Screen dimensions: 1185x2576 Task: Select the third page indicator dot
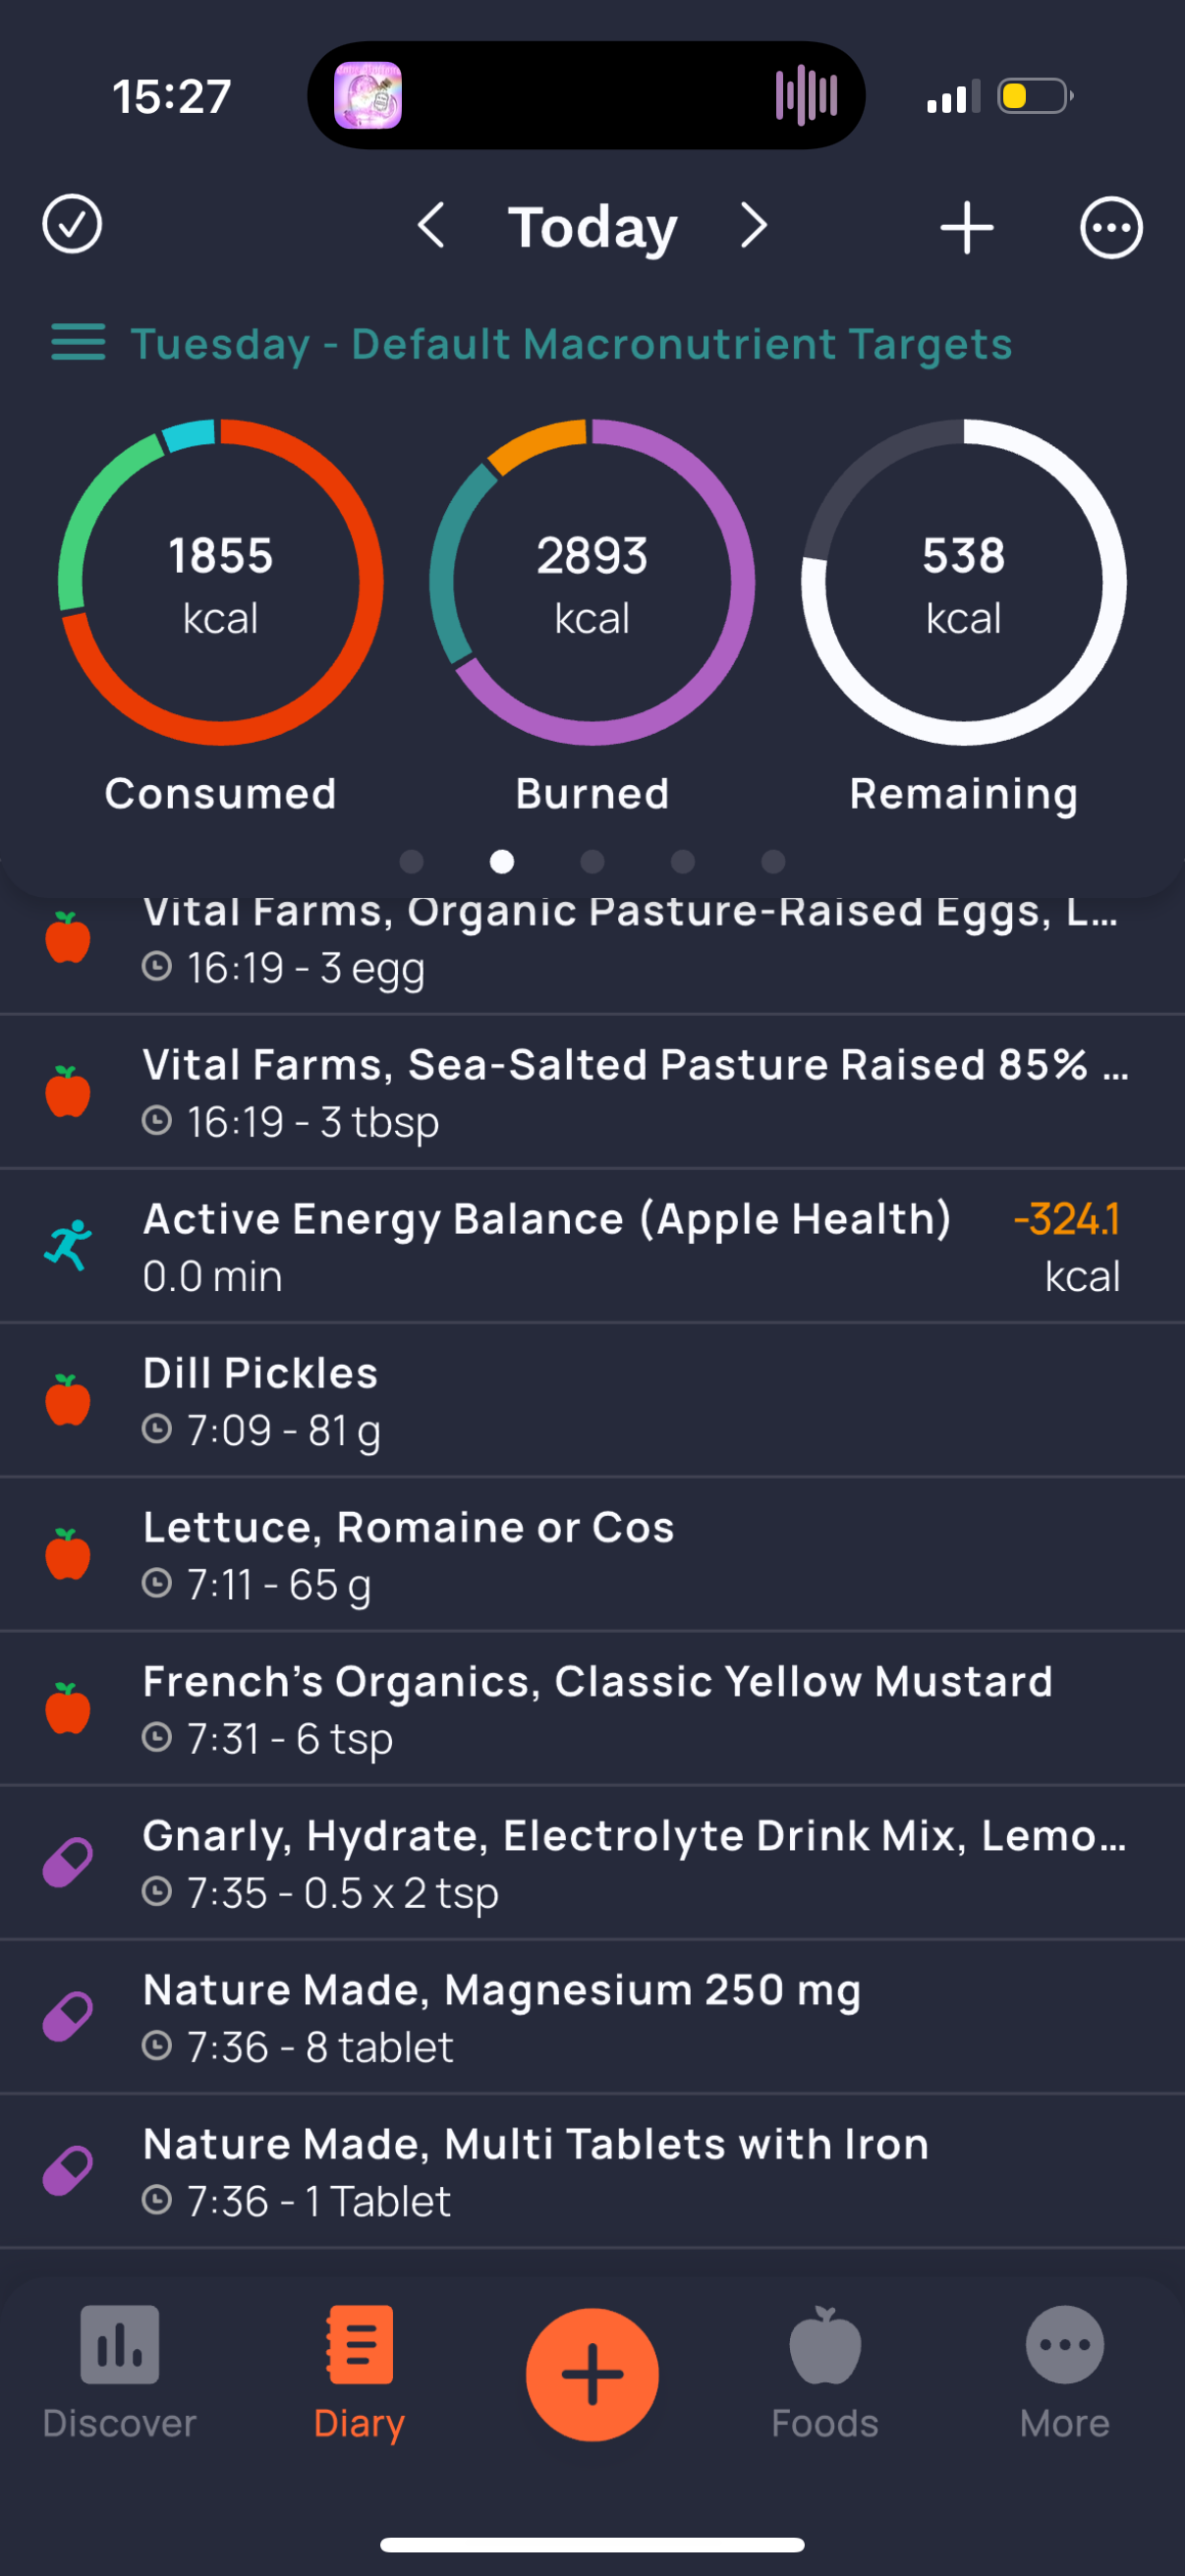592,862
